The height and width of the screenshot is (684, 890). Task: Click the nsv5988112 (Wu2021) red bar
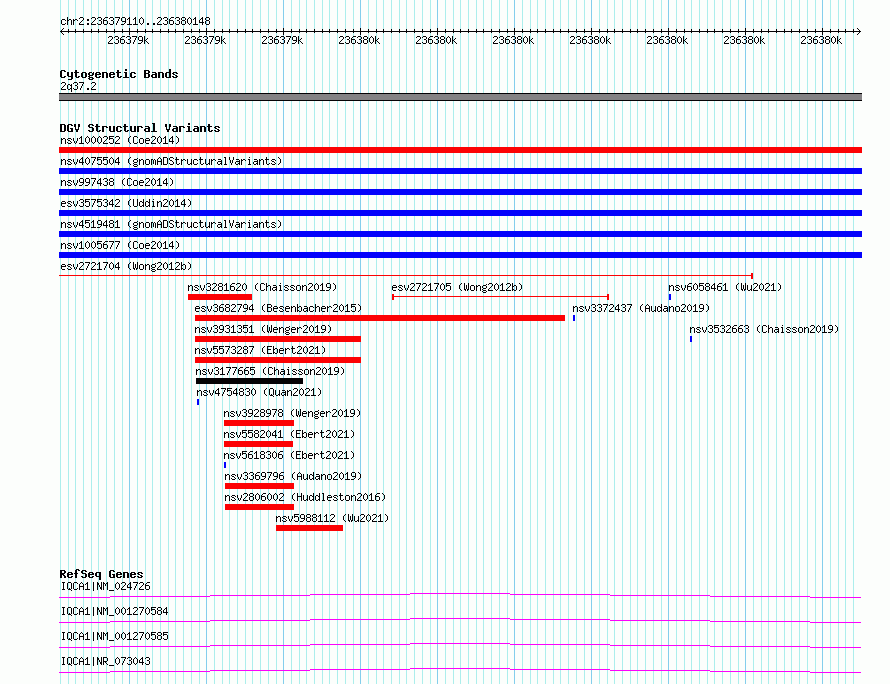[x=309, y=528]
